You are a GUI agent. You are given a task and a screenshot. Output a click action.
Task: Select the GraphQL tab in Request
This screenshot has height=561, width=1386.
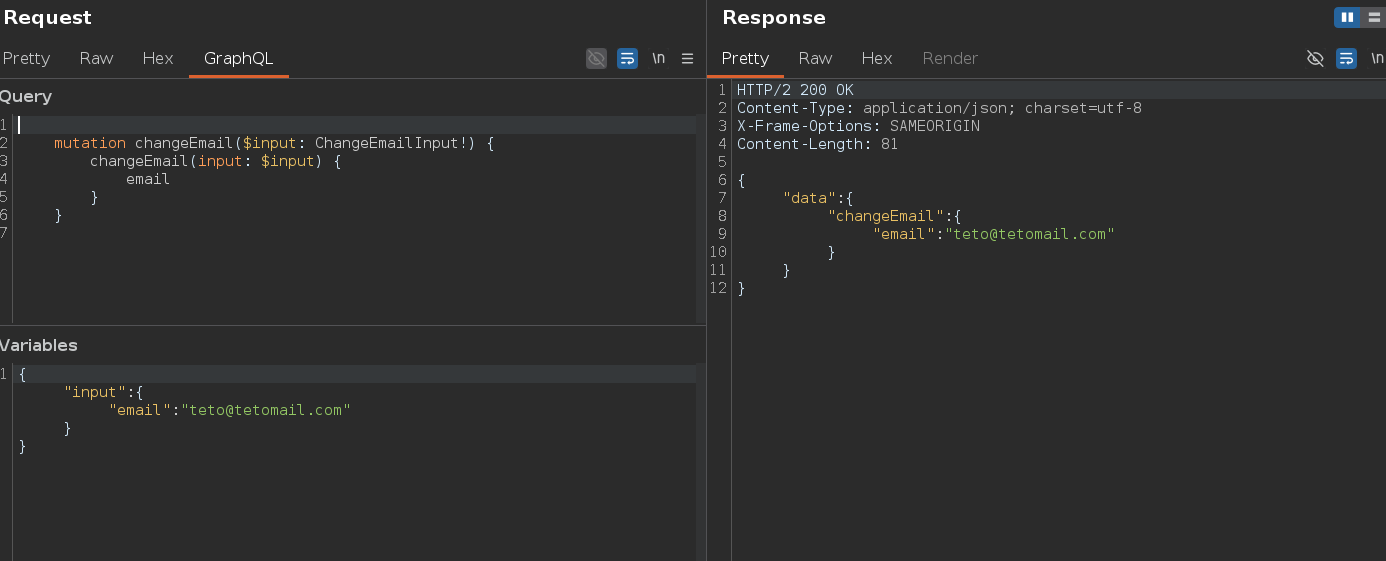238,58
